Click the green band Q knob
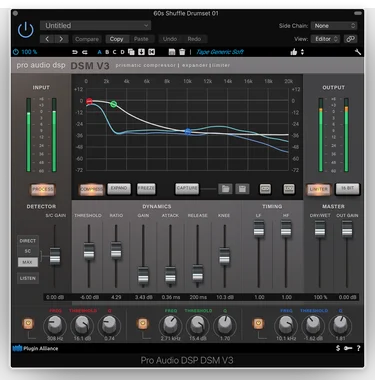The height and width of the screenshot is (380, 375). coord(225,325)
